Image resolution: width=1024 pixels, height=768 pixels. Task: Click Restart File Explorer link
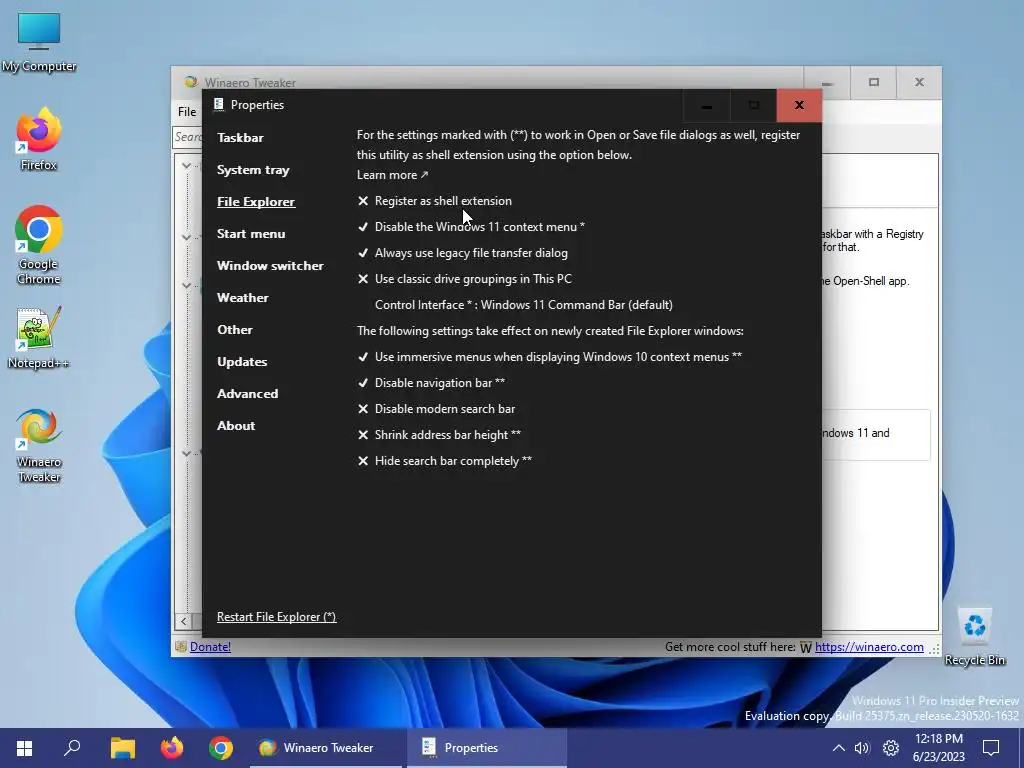pos(276,617)
